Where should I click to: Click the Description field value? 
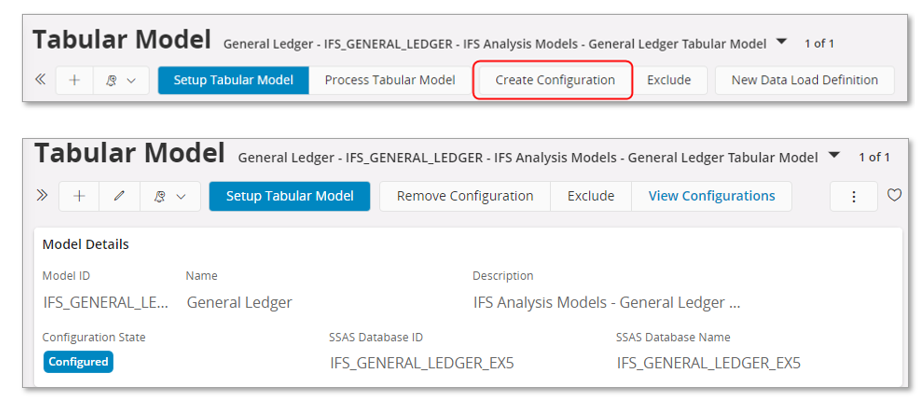tap(606, 302)
